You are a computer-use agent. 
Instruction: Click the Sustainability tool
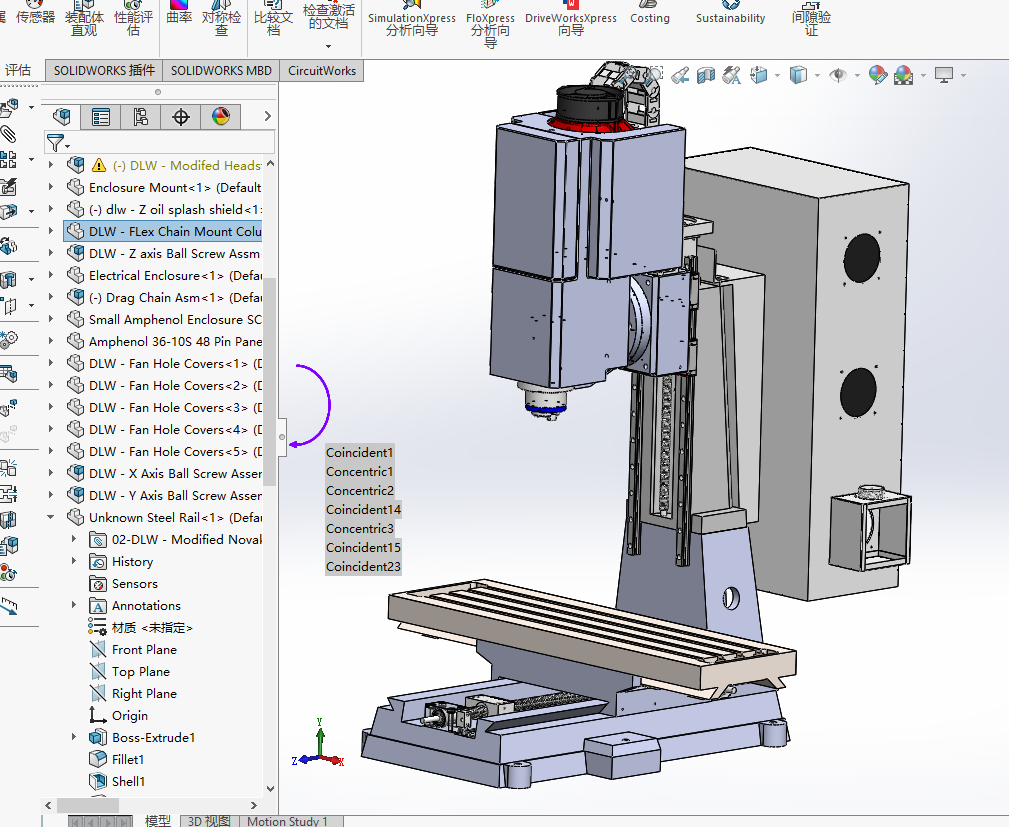tap(730, 14)
